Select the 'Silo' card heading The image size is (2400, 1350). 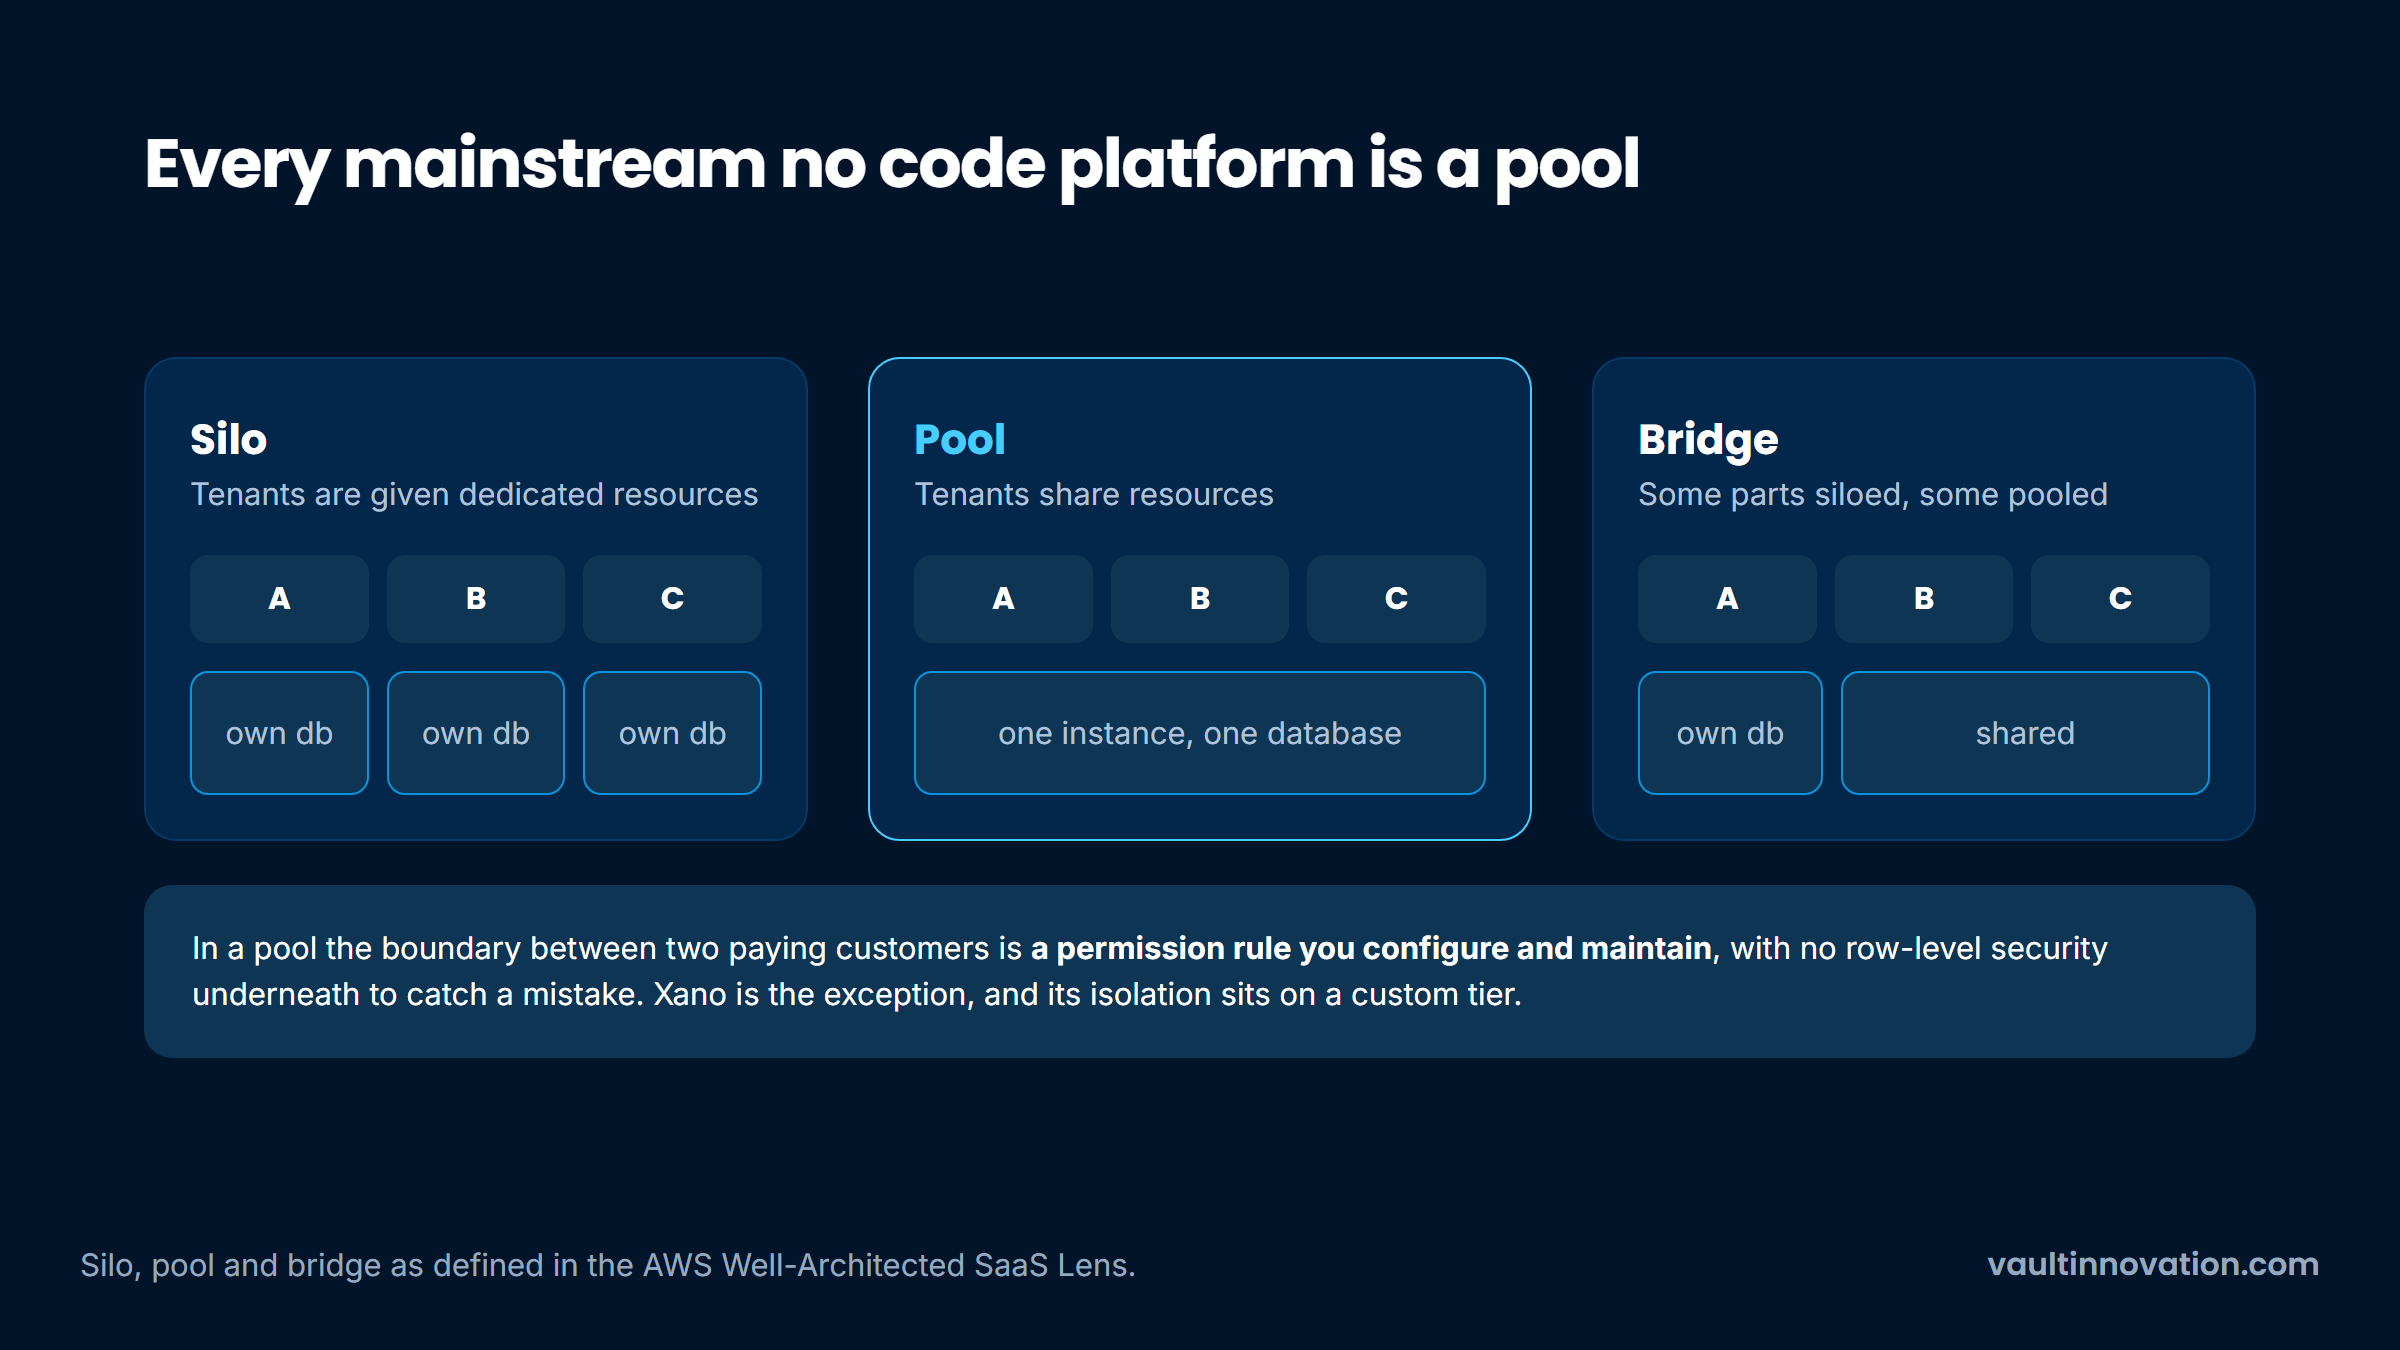click(x=229, y=440)
